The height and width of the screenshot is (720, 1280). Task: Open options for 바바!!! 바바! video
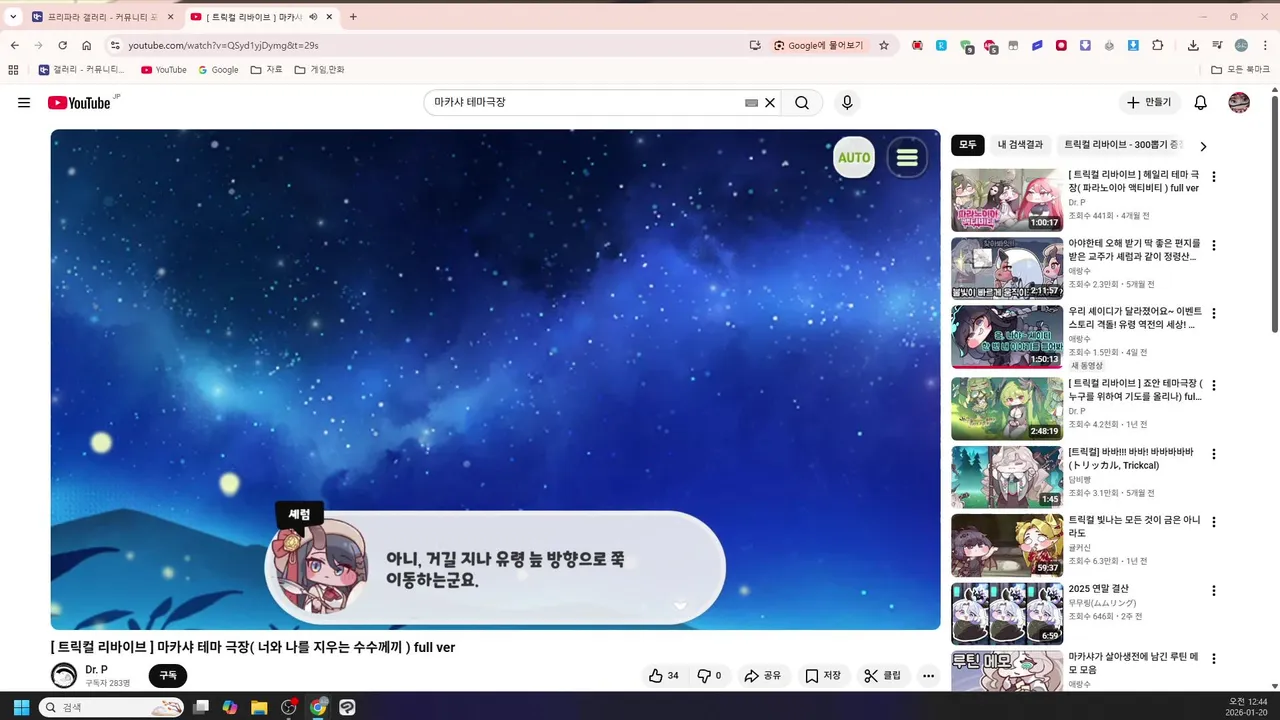coord(1214,454)
